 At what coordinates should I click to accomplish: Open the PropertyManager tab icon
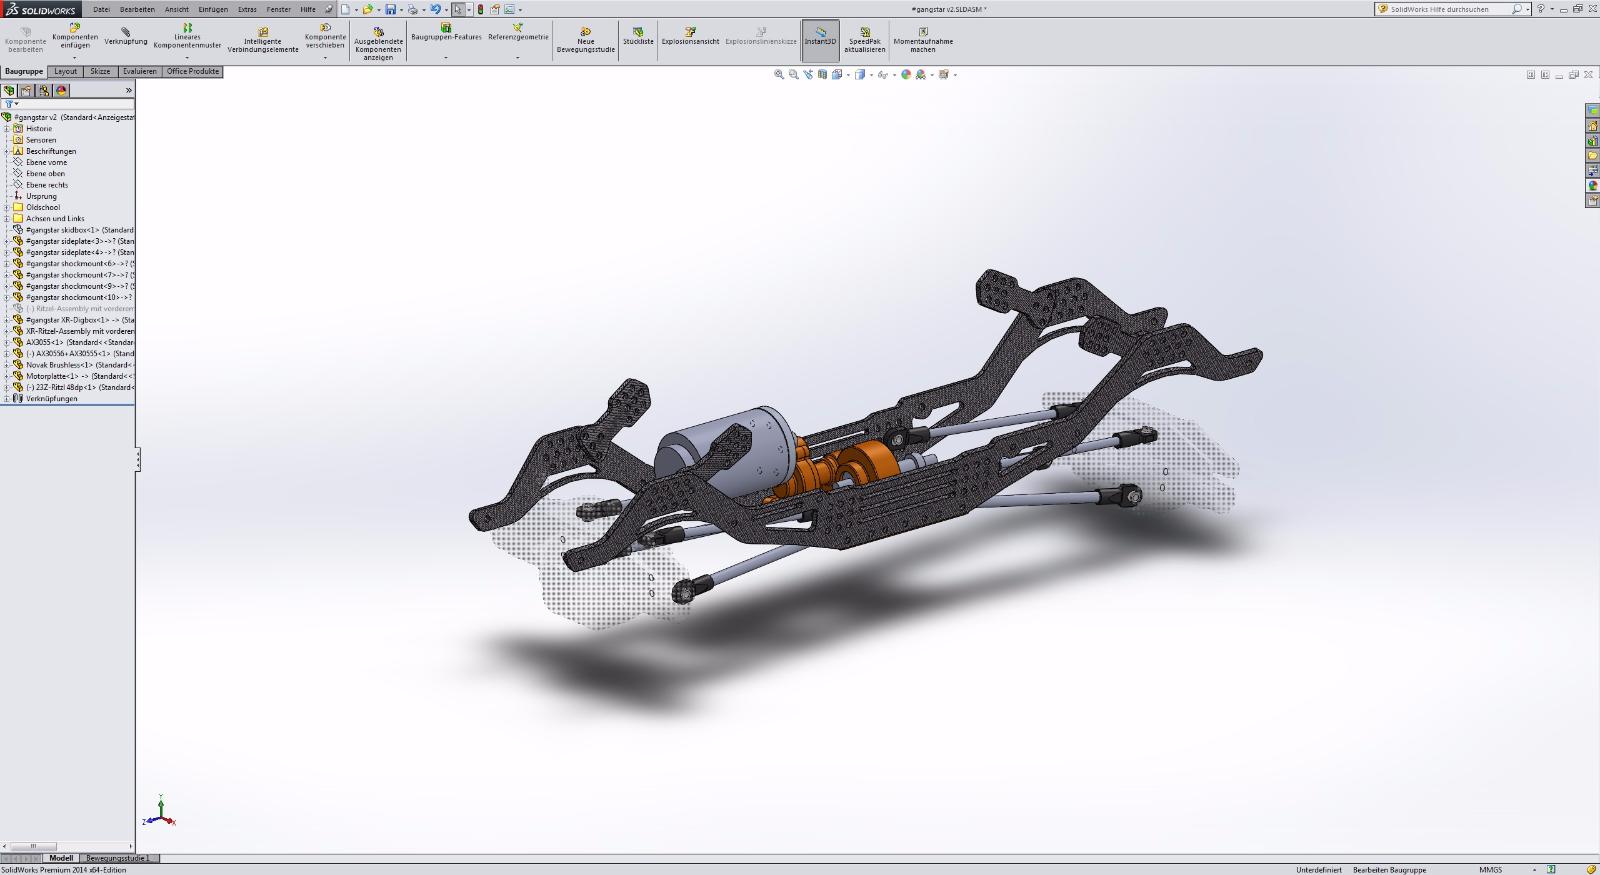point(27,90)
